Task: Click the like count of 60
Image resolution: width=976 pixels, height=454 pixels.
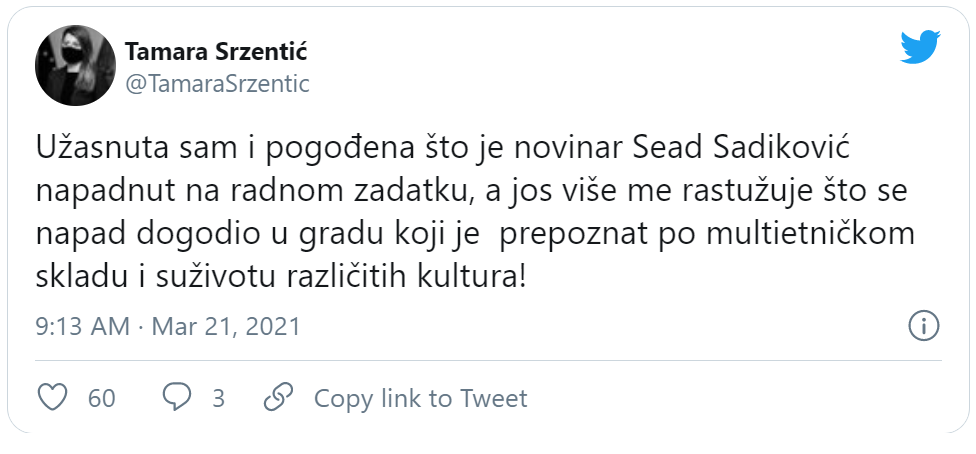Action: pyautogui.click(x=102, y=398)
